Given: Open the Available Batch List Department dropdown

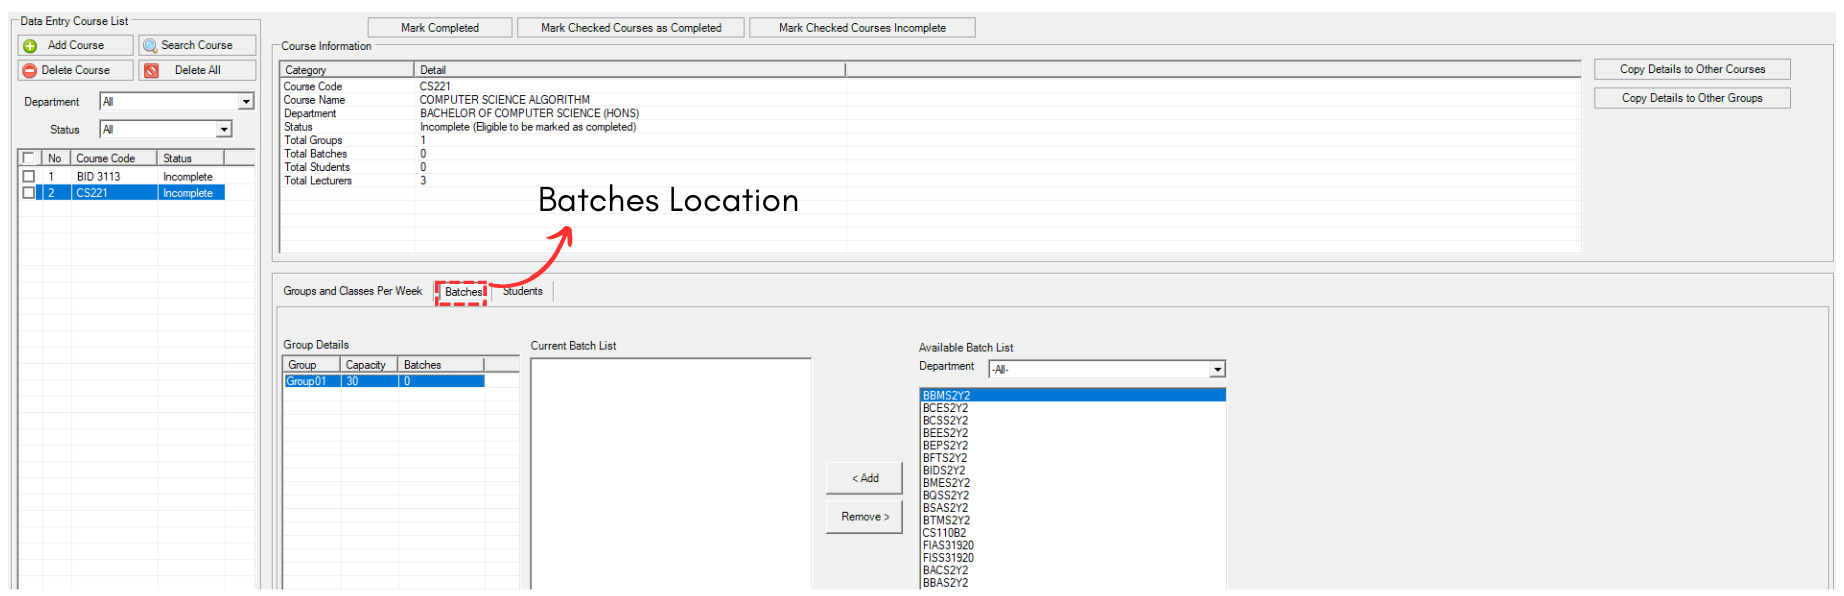Looking at the screenshot, I should (x=1217, y=370).
